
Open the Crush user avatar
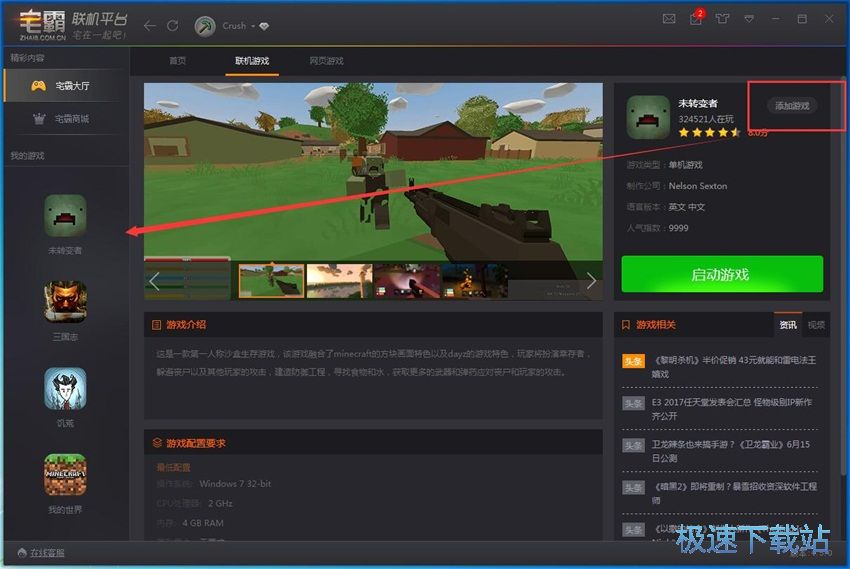click(x=205, y=26)
